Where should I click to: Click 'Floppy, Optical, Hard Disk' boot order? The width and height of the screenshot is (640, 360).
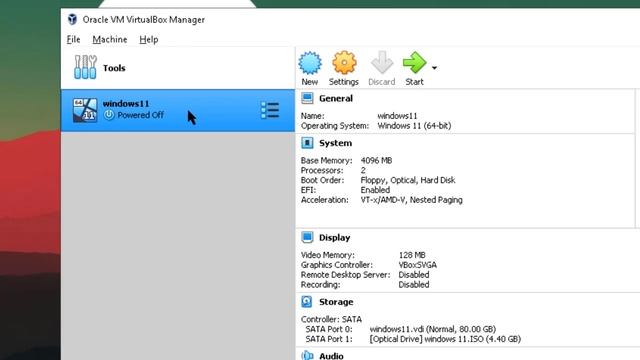(x=408, y=180)
